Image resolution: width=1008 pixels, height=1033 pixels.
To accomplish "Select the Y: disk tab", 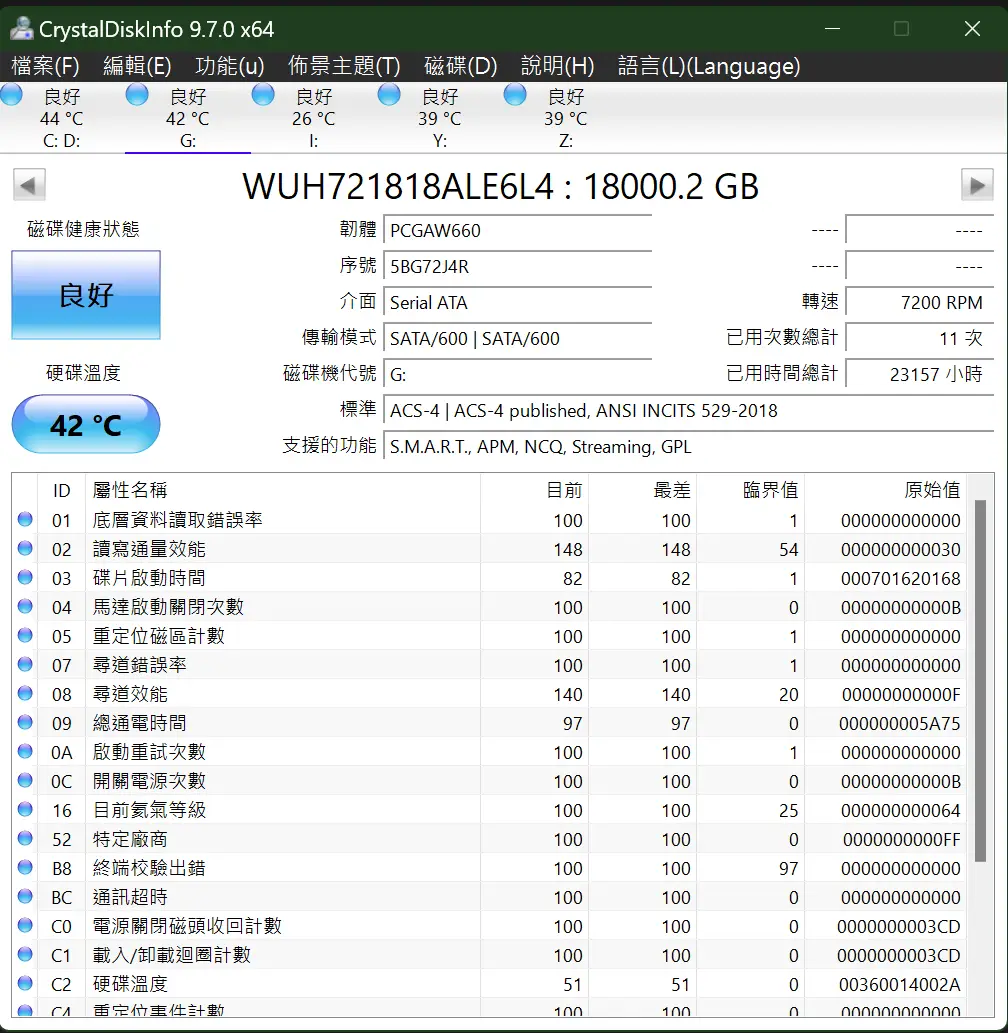I will point(439,119).
